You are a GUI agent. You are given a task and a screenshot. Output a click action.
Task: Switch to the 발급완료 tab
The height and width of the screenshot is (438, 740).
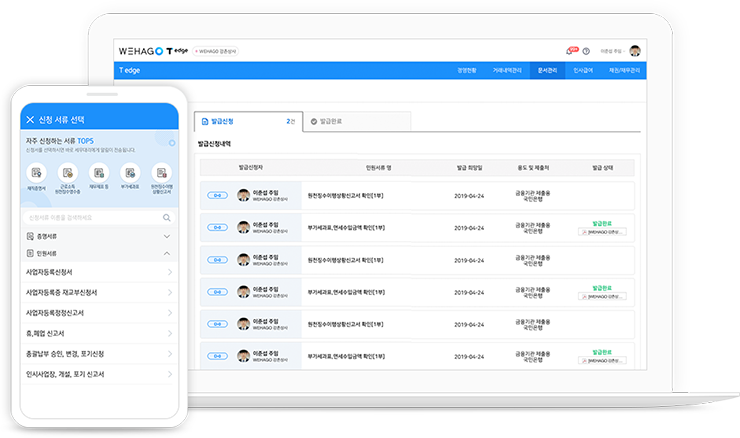coord(357,121)
